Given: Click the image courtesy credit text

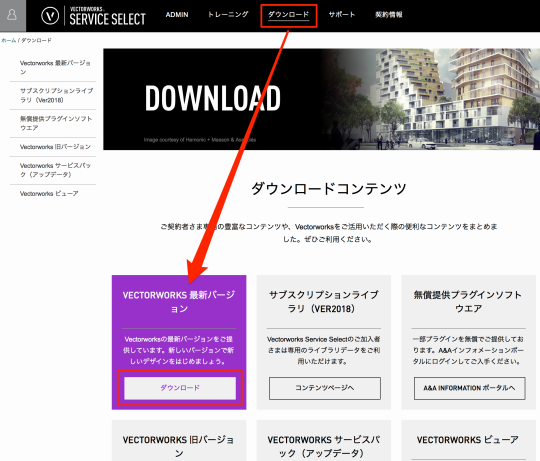Looking at the screenshot, I should tap(200, 140).
